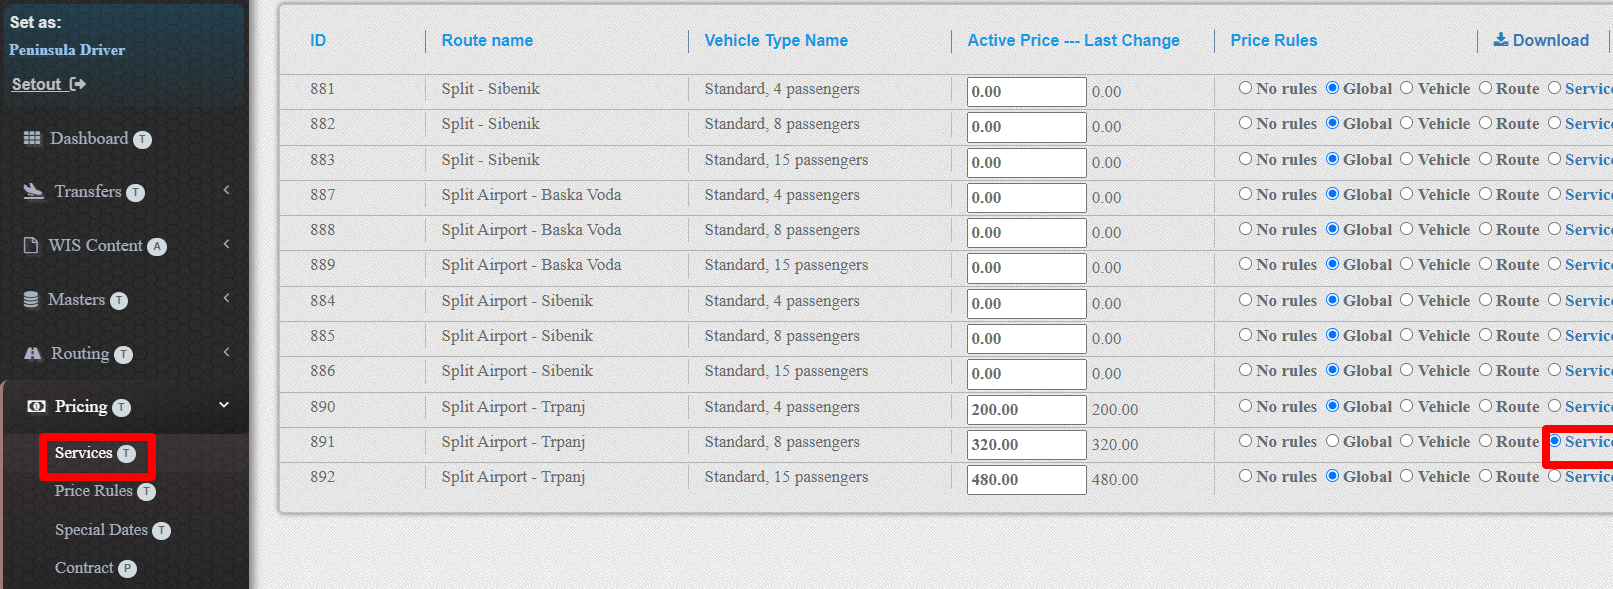The height and width of the screenshot is (589, 1613).
Task: Click the Transfers plane icon
Action: tap(34, 191)
